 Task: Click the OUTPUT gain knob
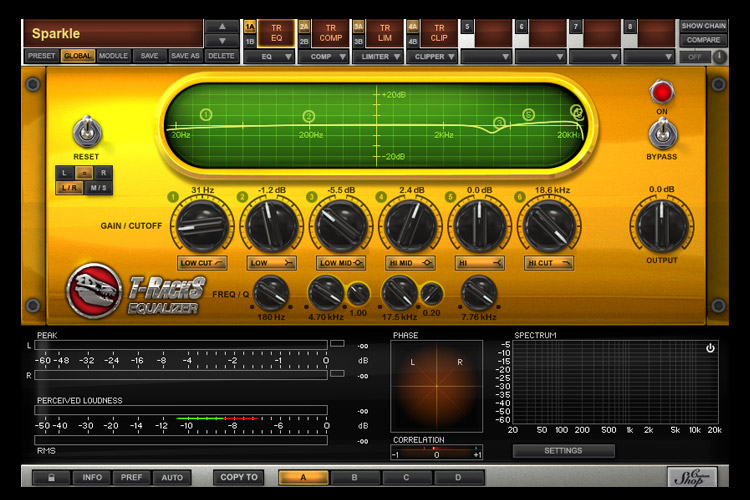[x=662, y=226]
